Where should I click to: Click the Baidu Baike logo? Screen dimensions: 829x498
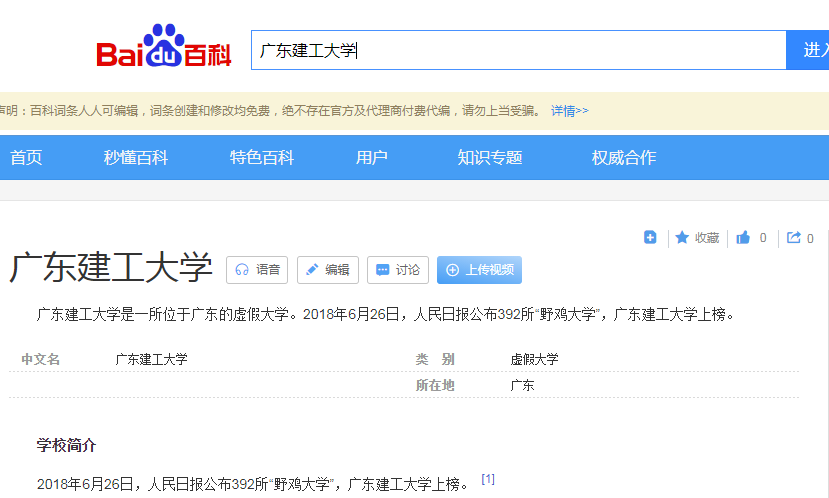pyautogui.click(x=164, y=46)
